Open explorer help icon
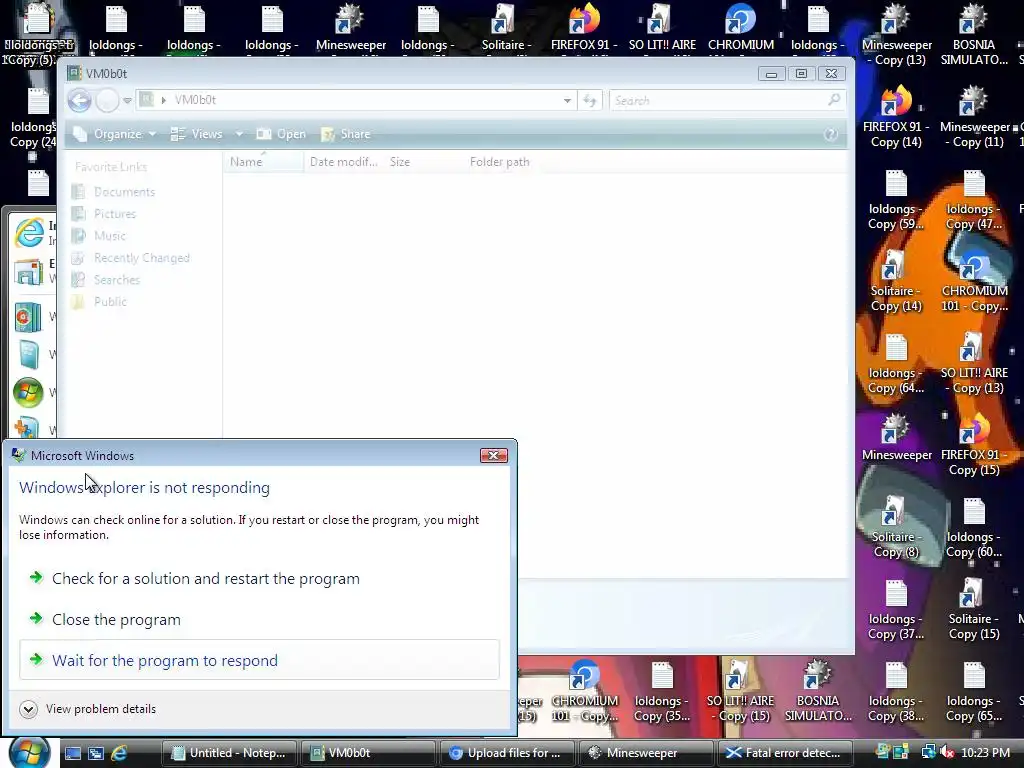 click(x=831, y=134)
